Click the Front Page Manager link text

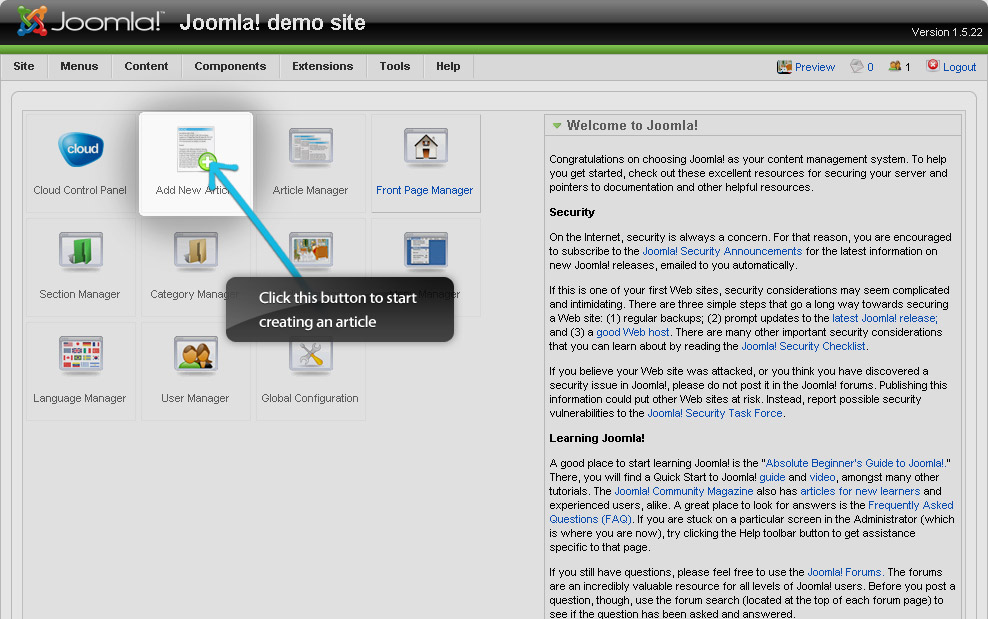pos(424,190)
